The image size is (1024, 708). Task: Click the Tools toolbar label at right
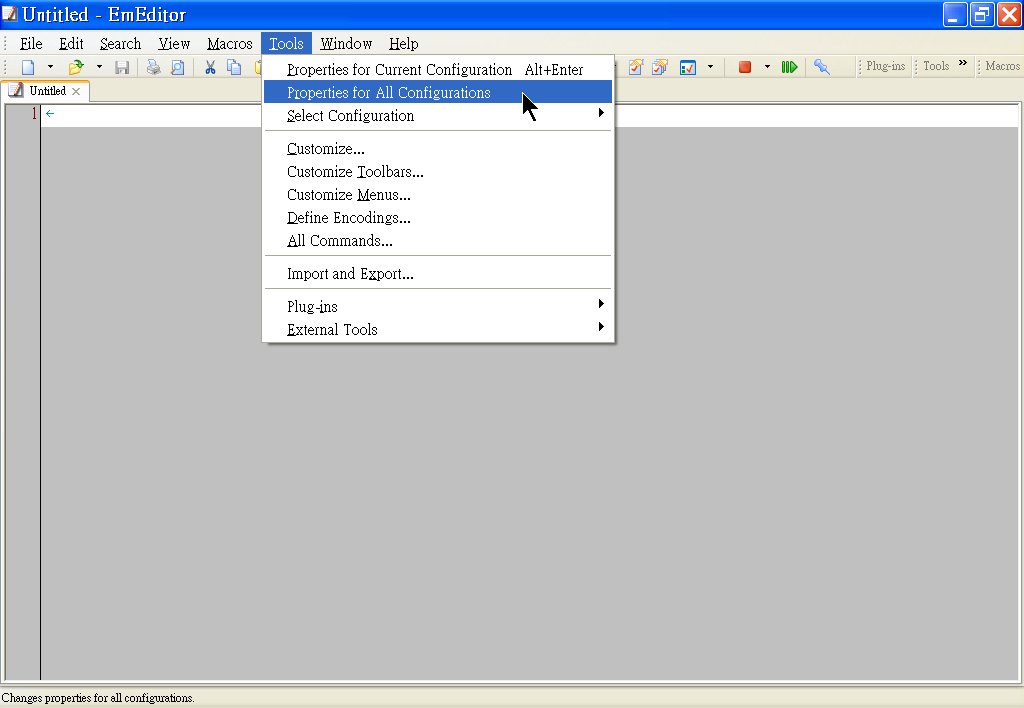click(936, 66)
